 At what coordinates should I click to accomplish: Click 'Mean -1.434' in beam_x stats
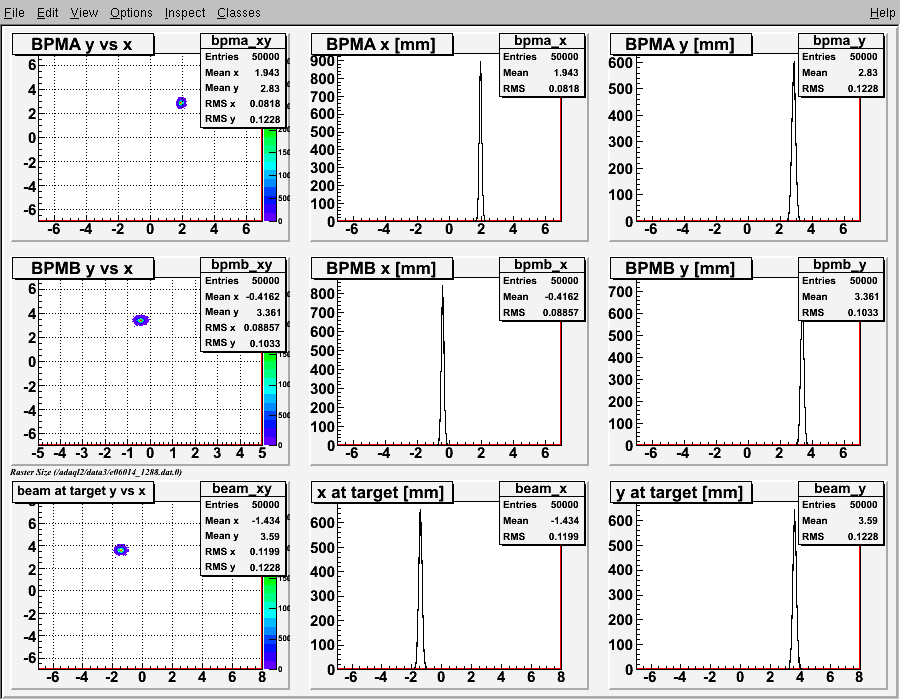coord(541,520)
